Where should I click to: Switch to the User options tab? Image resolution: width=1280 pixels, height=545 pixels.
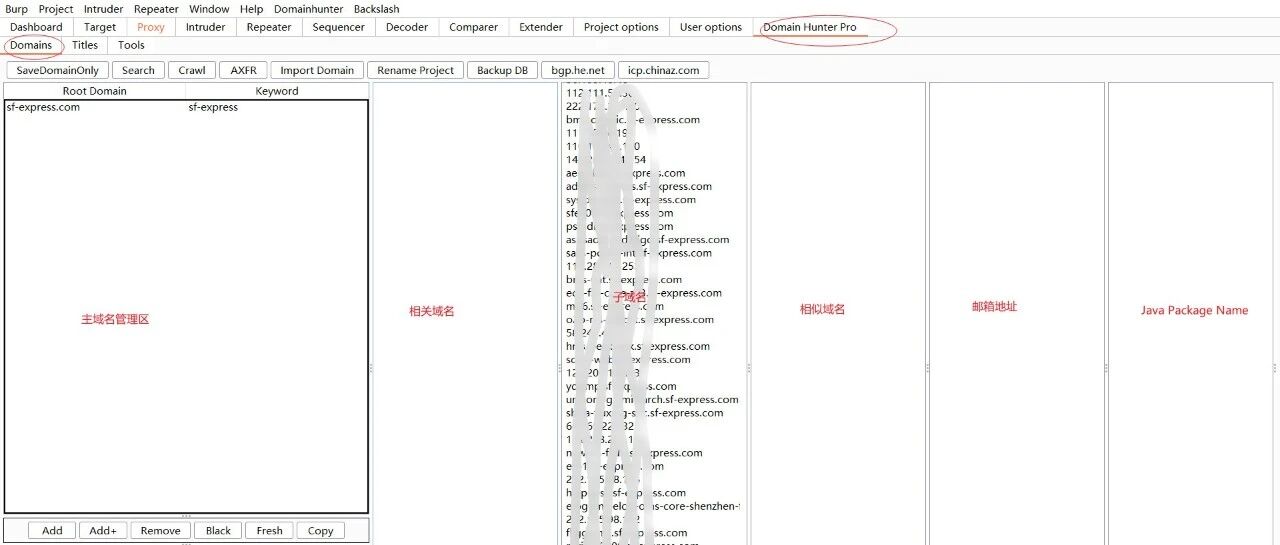(711, 27)
